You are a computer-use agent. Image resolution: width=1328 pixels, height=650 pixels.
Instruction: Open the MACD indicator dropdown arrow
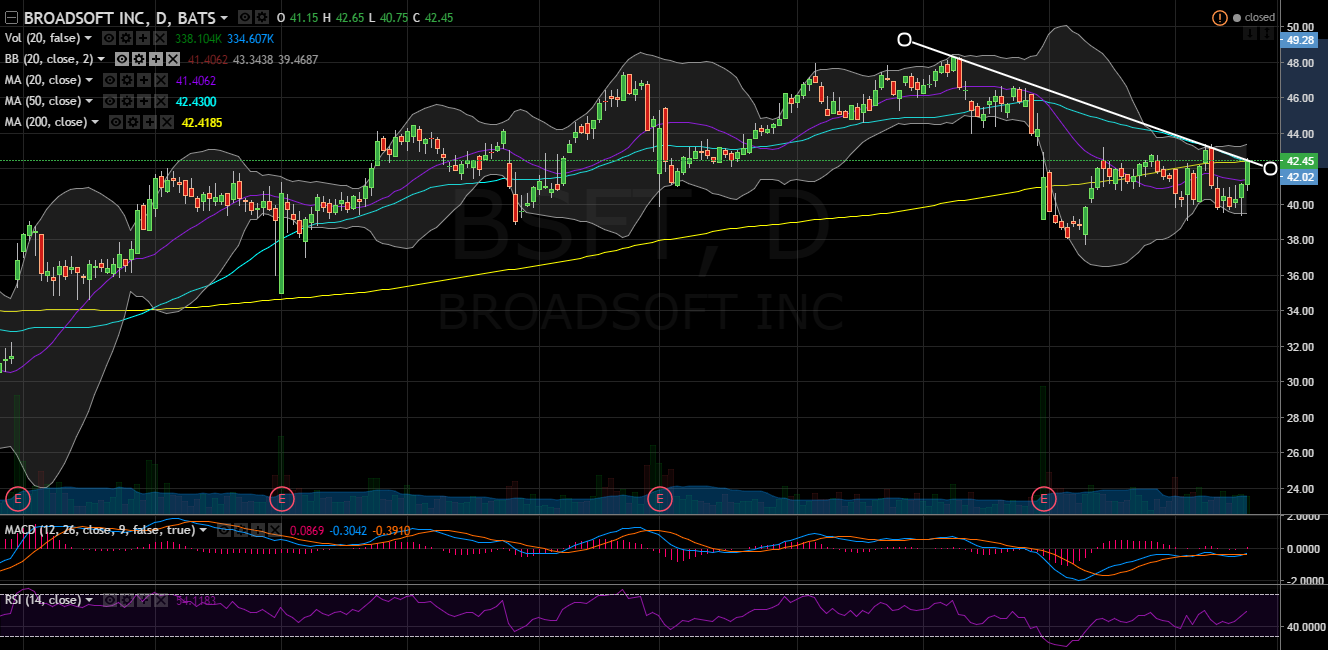(x=204, y=530)
